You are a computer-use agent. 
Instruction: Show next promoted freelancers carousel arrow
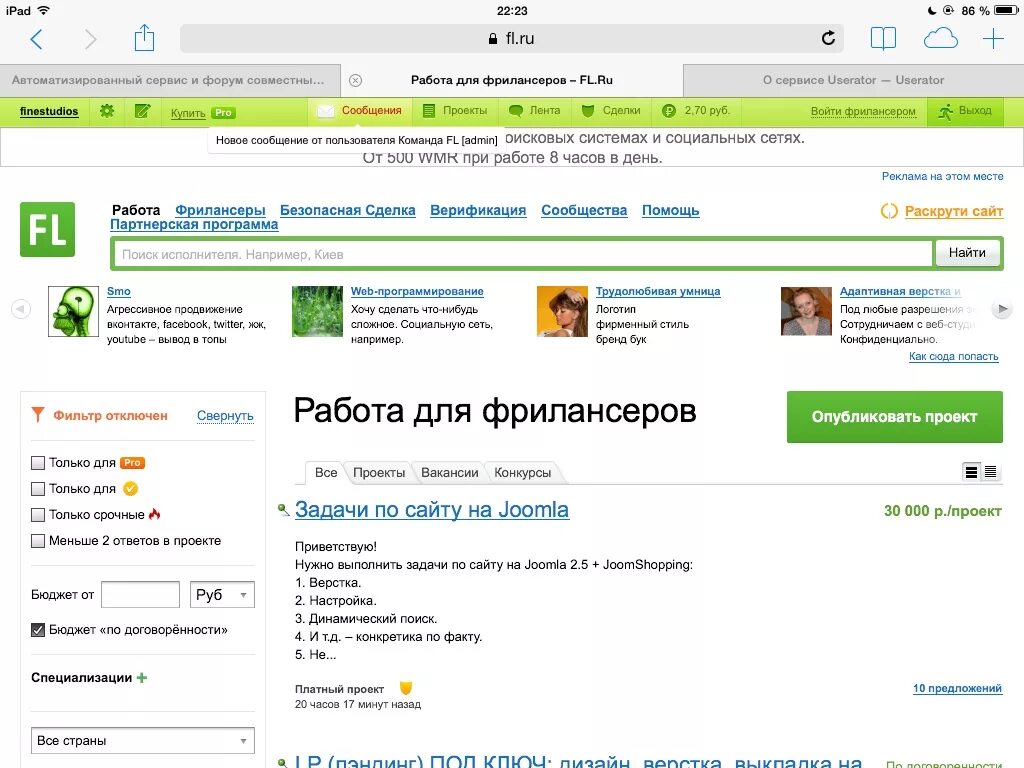pos(1000,309)
